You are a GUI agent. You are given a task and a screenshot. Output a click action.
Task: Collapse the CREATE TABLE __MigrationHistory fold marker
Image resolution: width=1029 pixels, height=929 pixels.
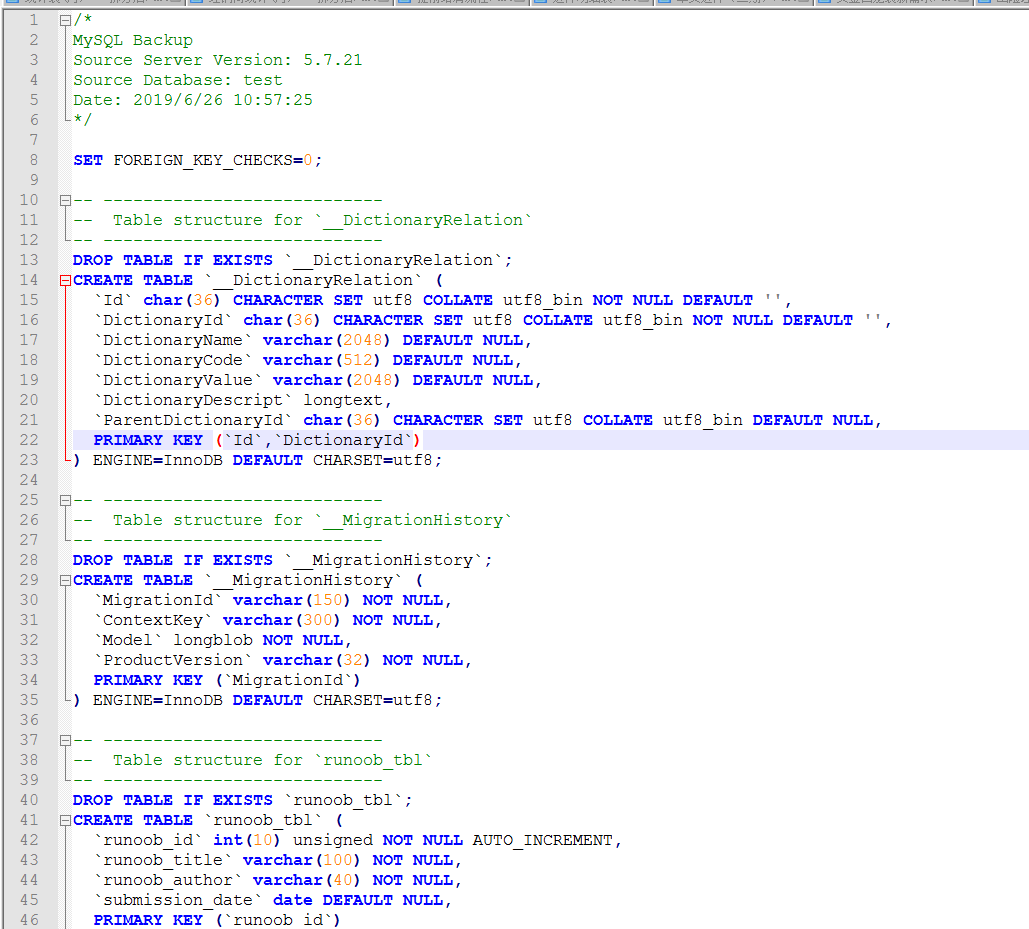pos(65,580)
